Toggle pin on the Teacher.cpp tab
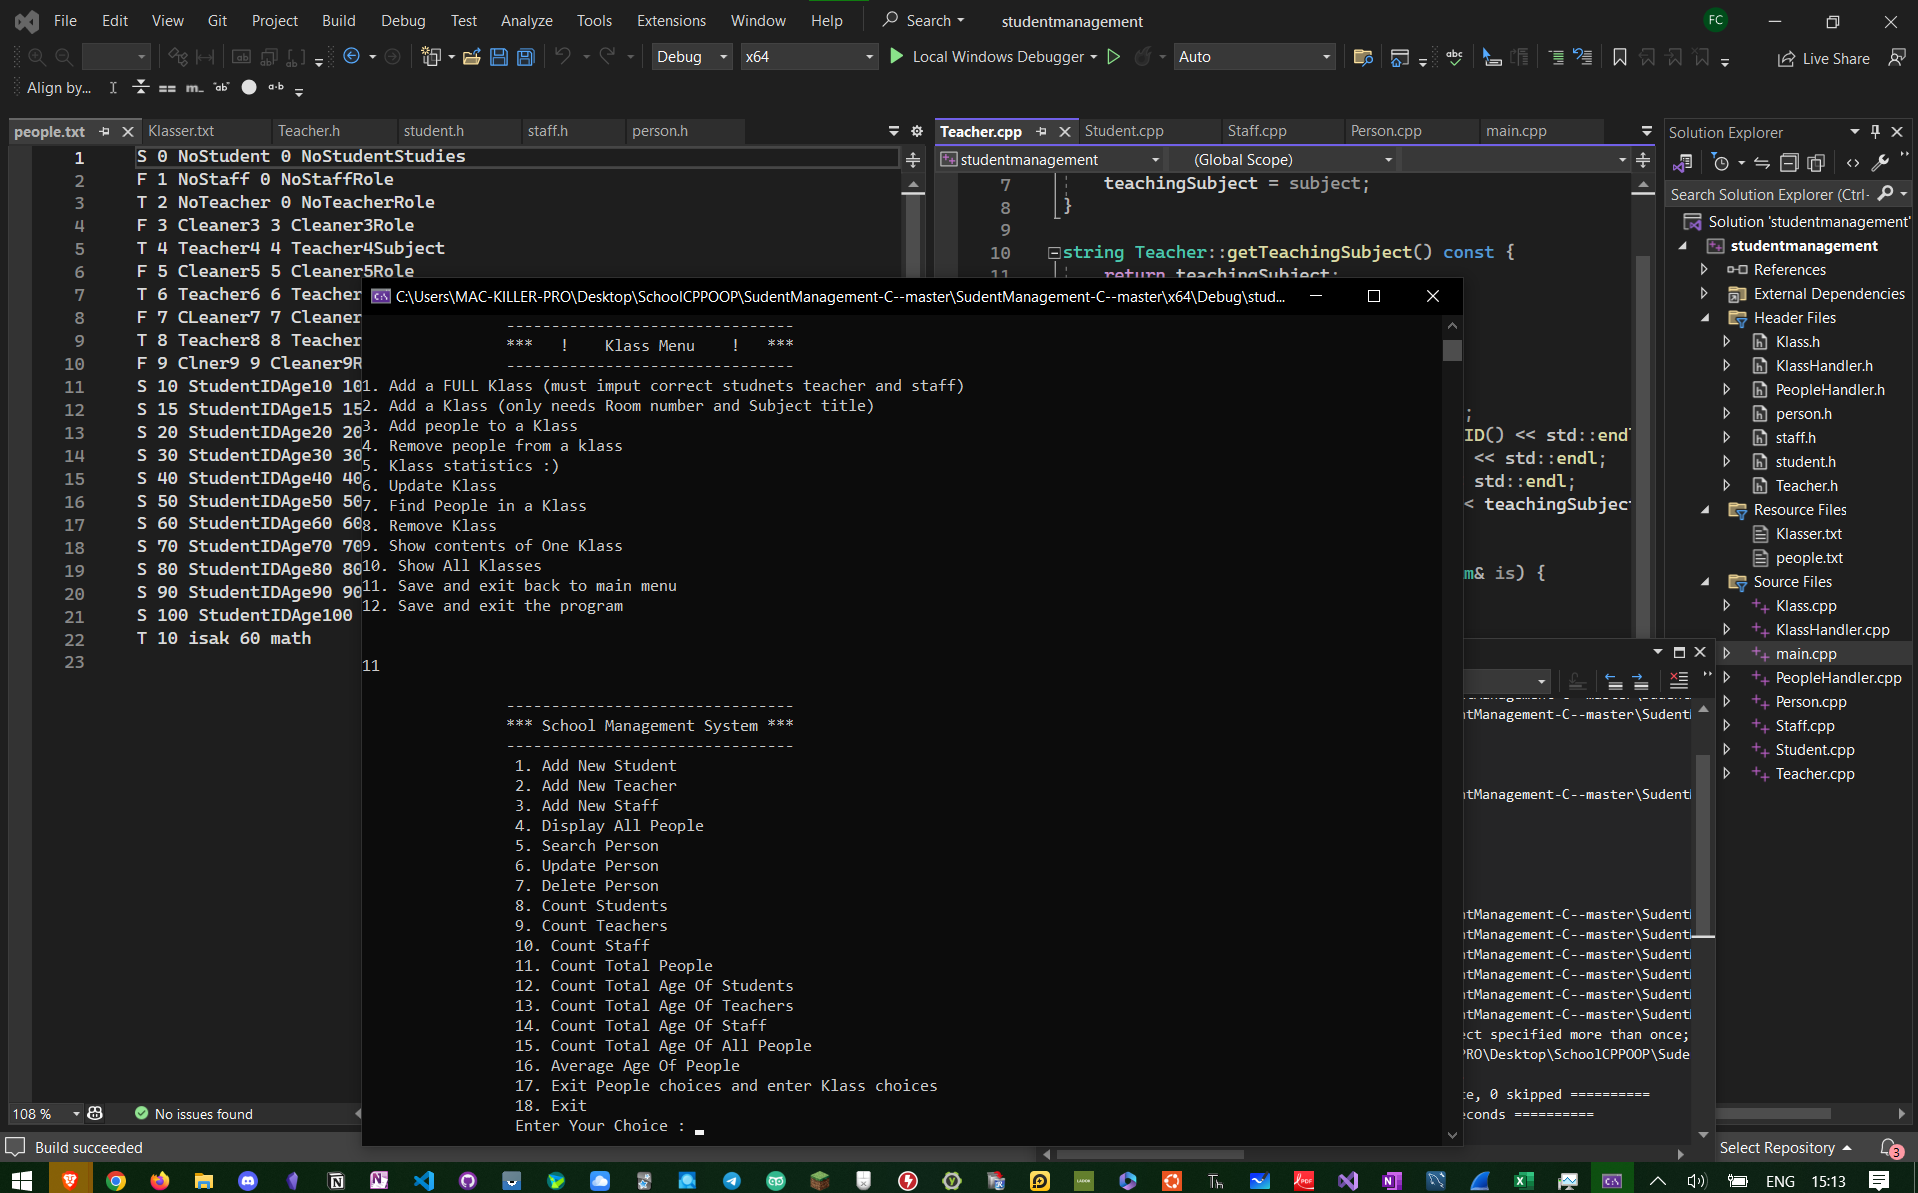The image size is (1918, 1193). tap(1042, 132)
